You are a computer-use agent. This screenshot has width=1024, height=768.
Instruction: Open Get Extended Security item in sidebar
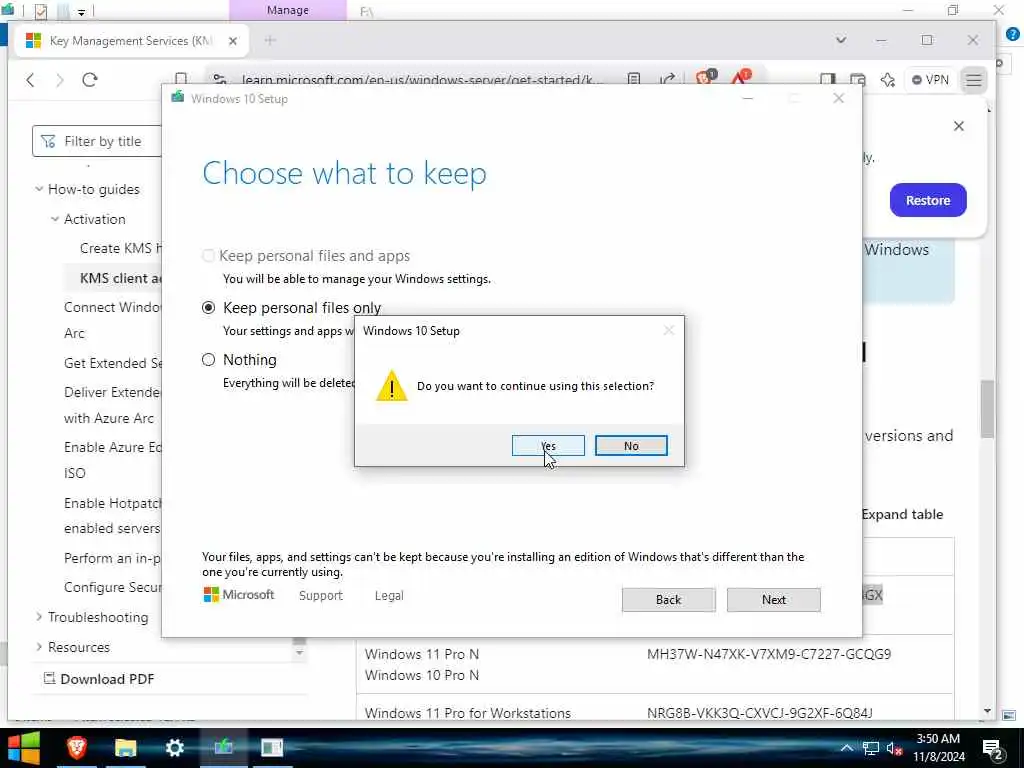[112, 363]
